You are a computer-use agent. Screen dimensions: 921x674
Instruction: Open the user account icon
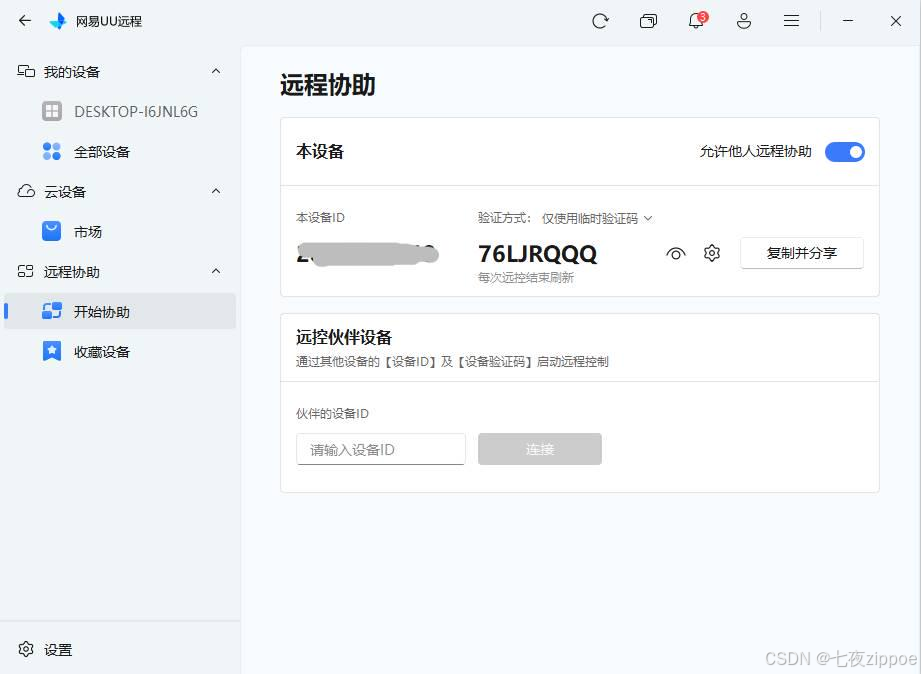point(744,21)
